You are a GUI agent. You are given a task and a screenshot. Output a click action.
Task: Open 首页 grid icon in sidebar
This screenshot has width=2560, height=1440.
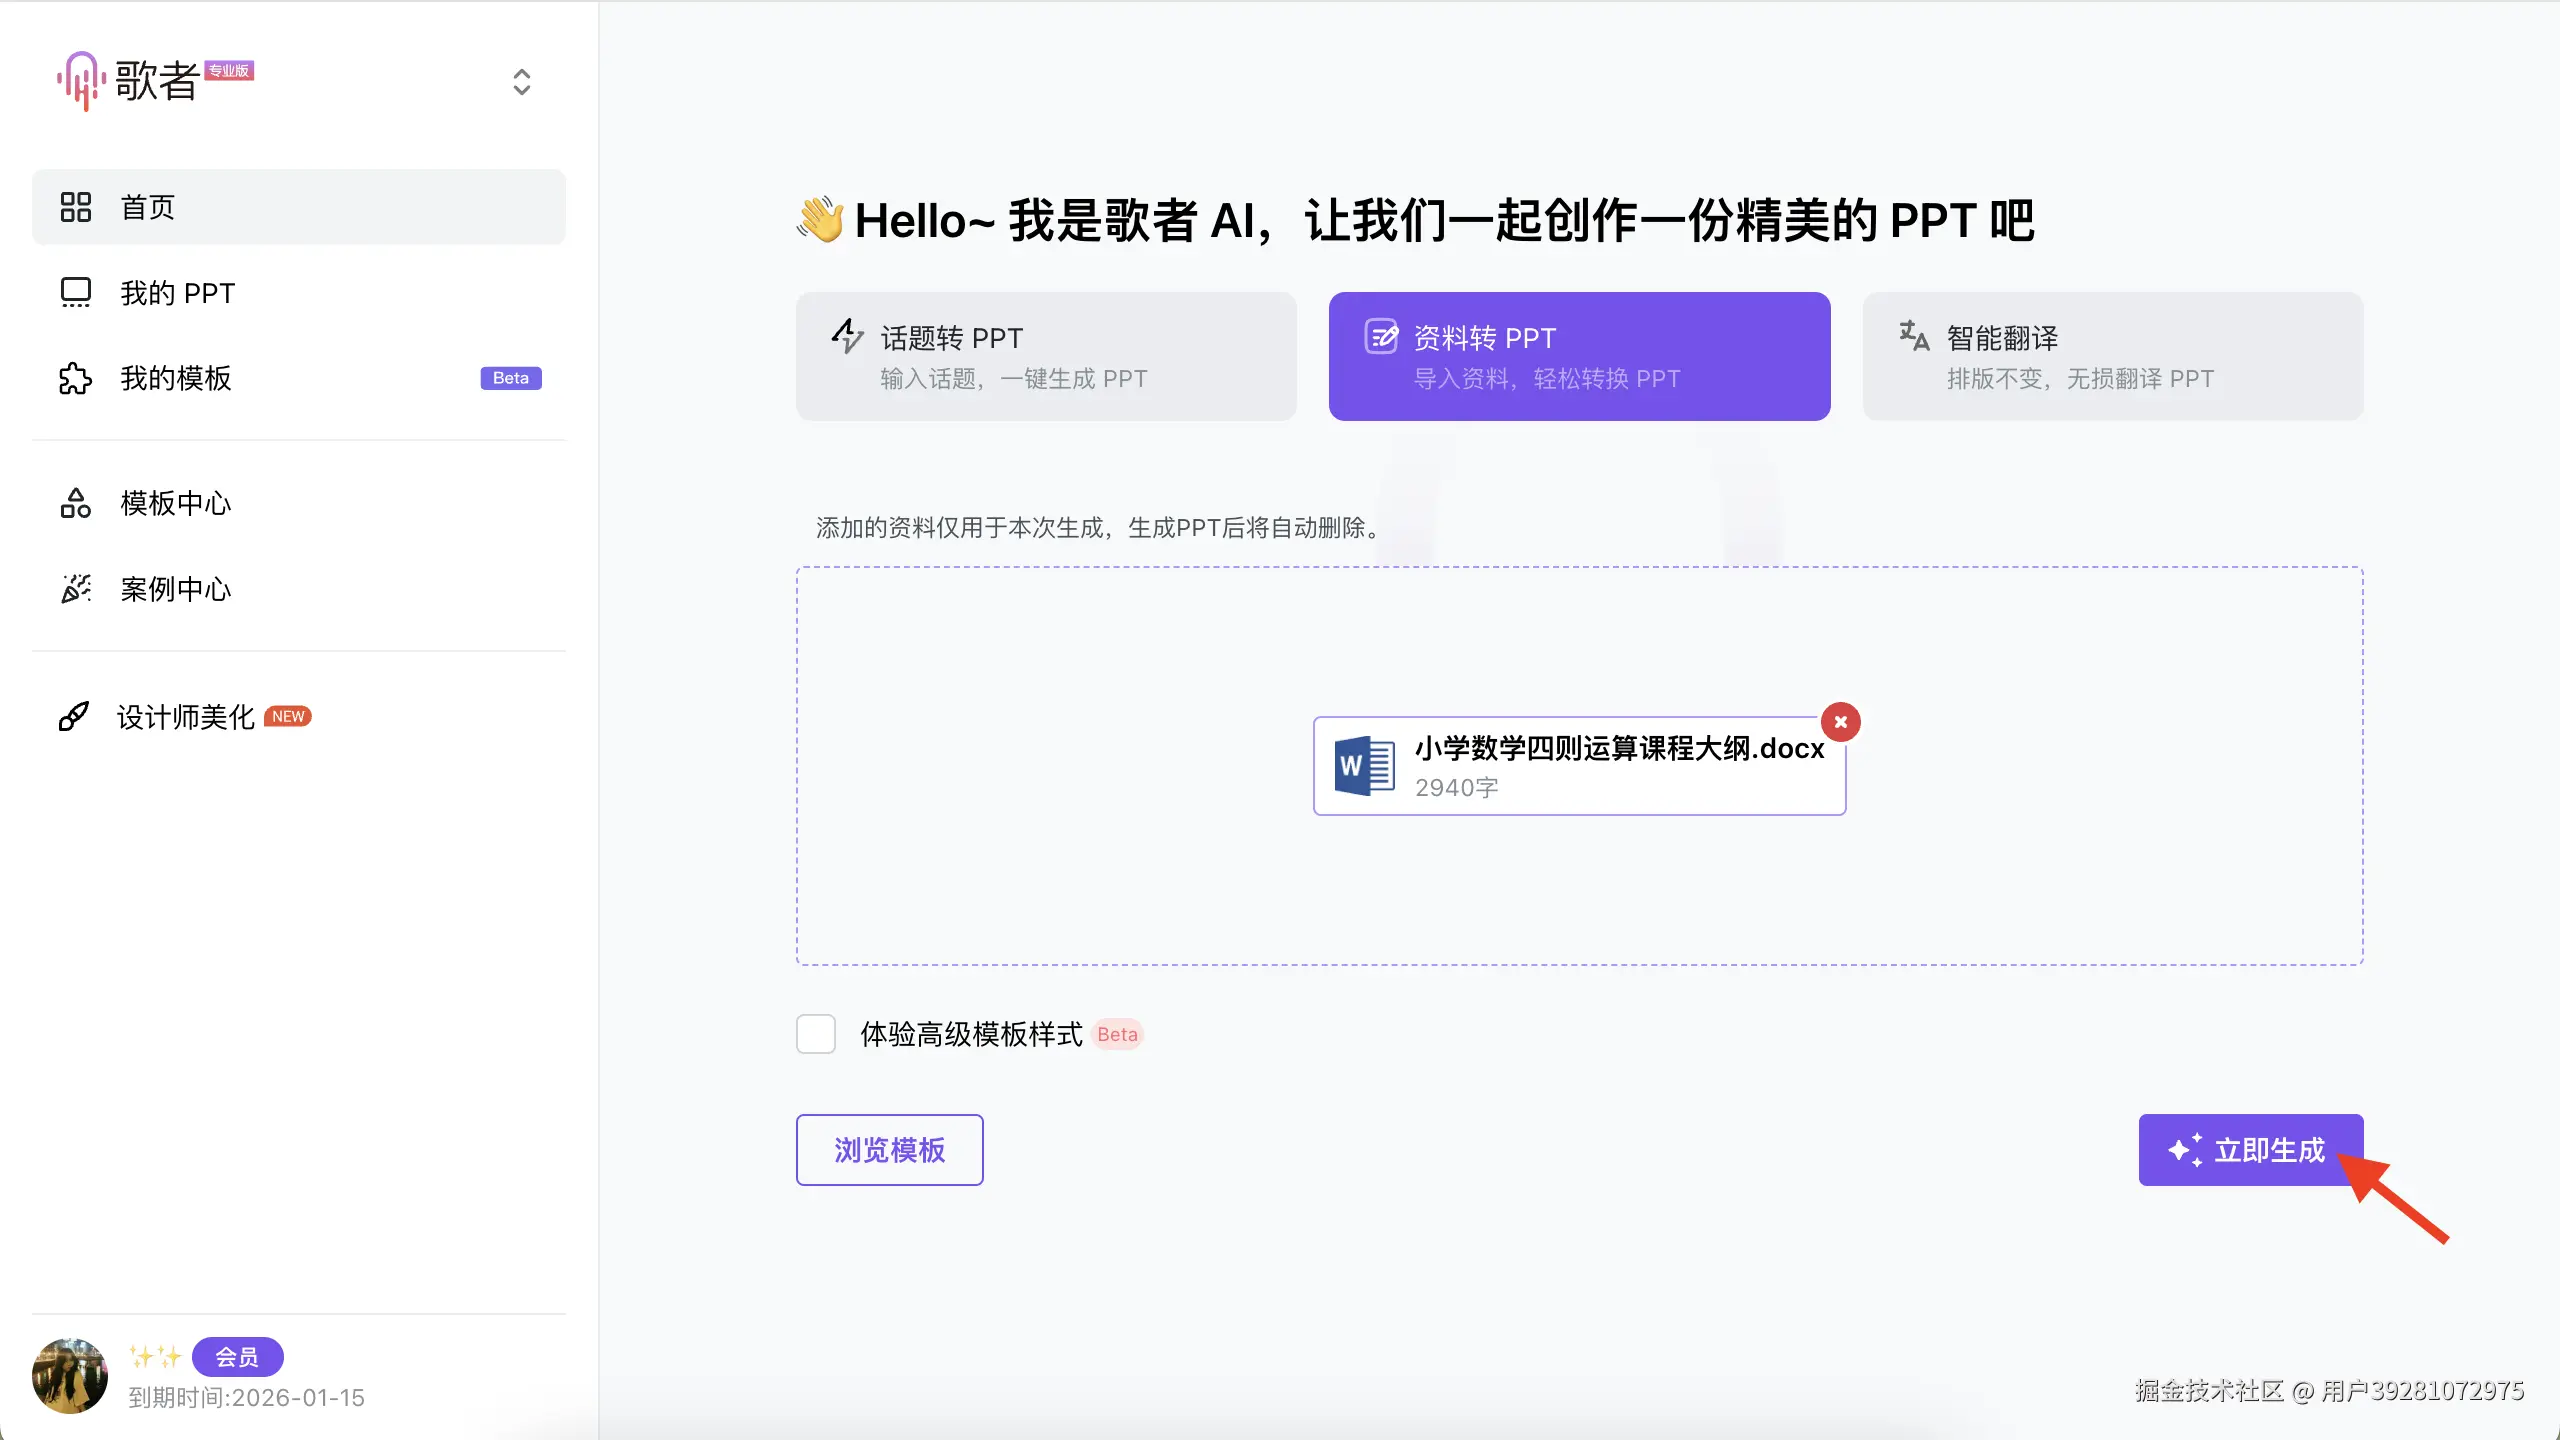(x=76, y=207)
